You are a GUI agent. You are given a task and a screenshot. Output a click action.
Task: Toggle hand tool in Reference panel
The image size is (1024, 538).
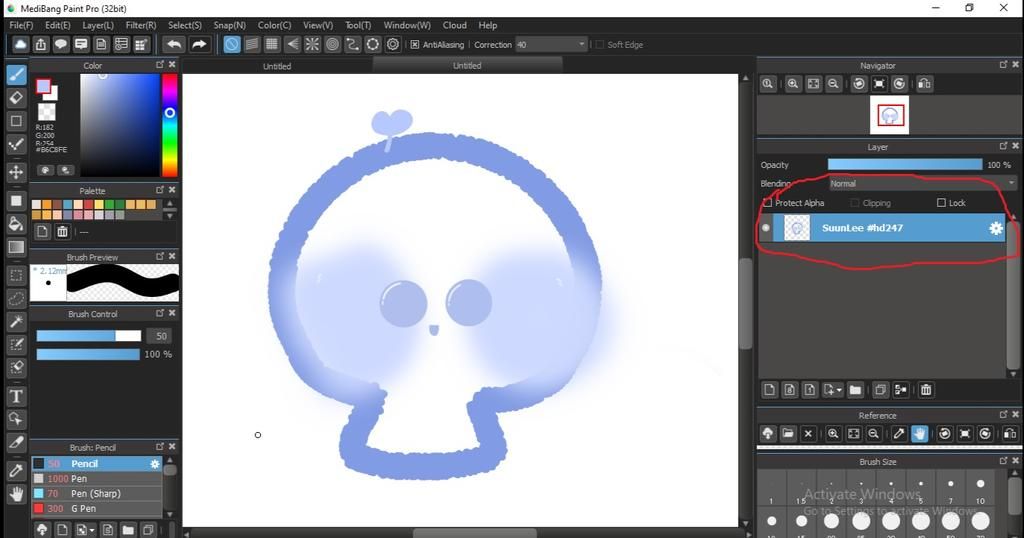coord(920,434)
